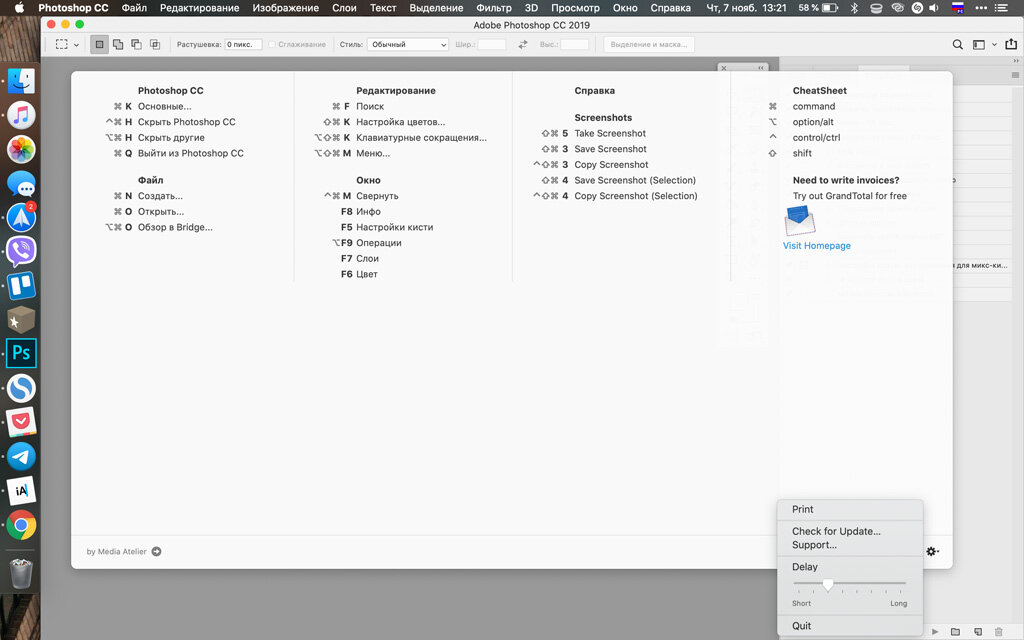The height and width of the screenshot is (640, 1024).
Task: Expand the tool preset picker arrow
Action: pyautogui.click(x=76, y=45)
